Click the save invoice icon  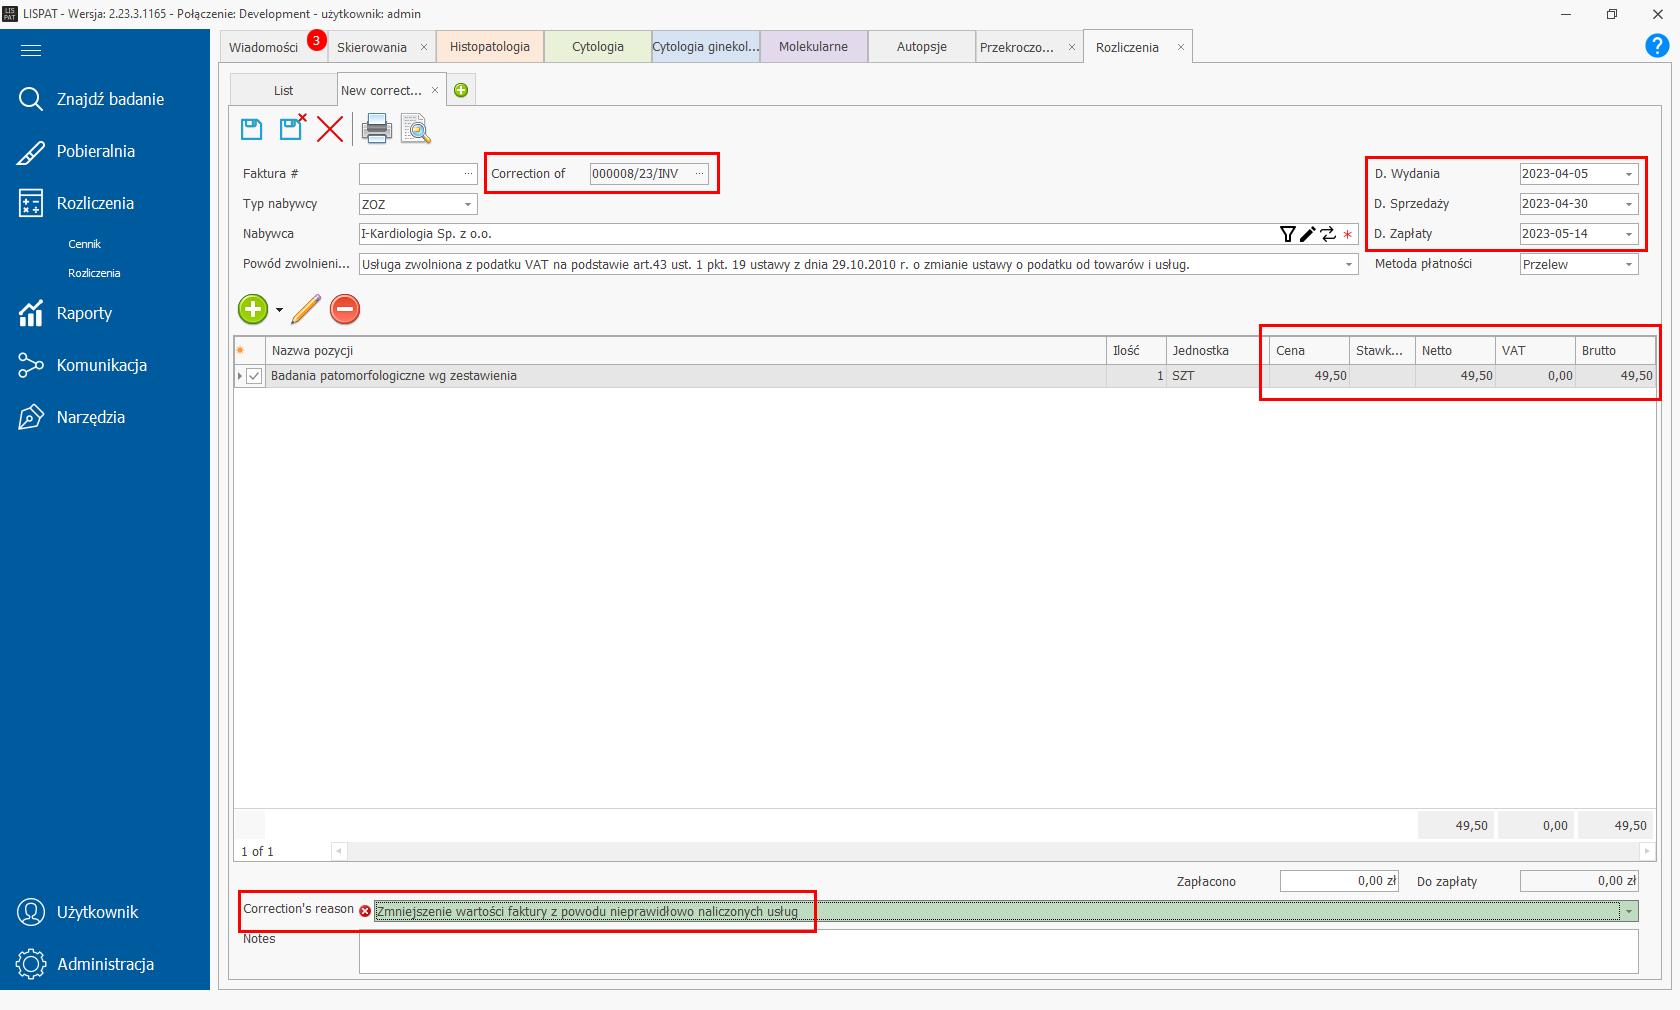251,129
